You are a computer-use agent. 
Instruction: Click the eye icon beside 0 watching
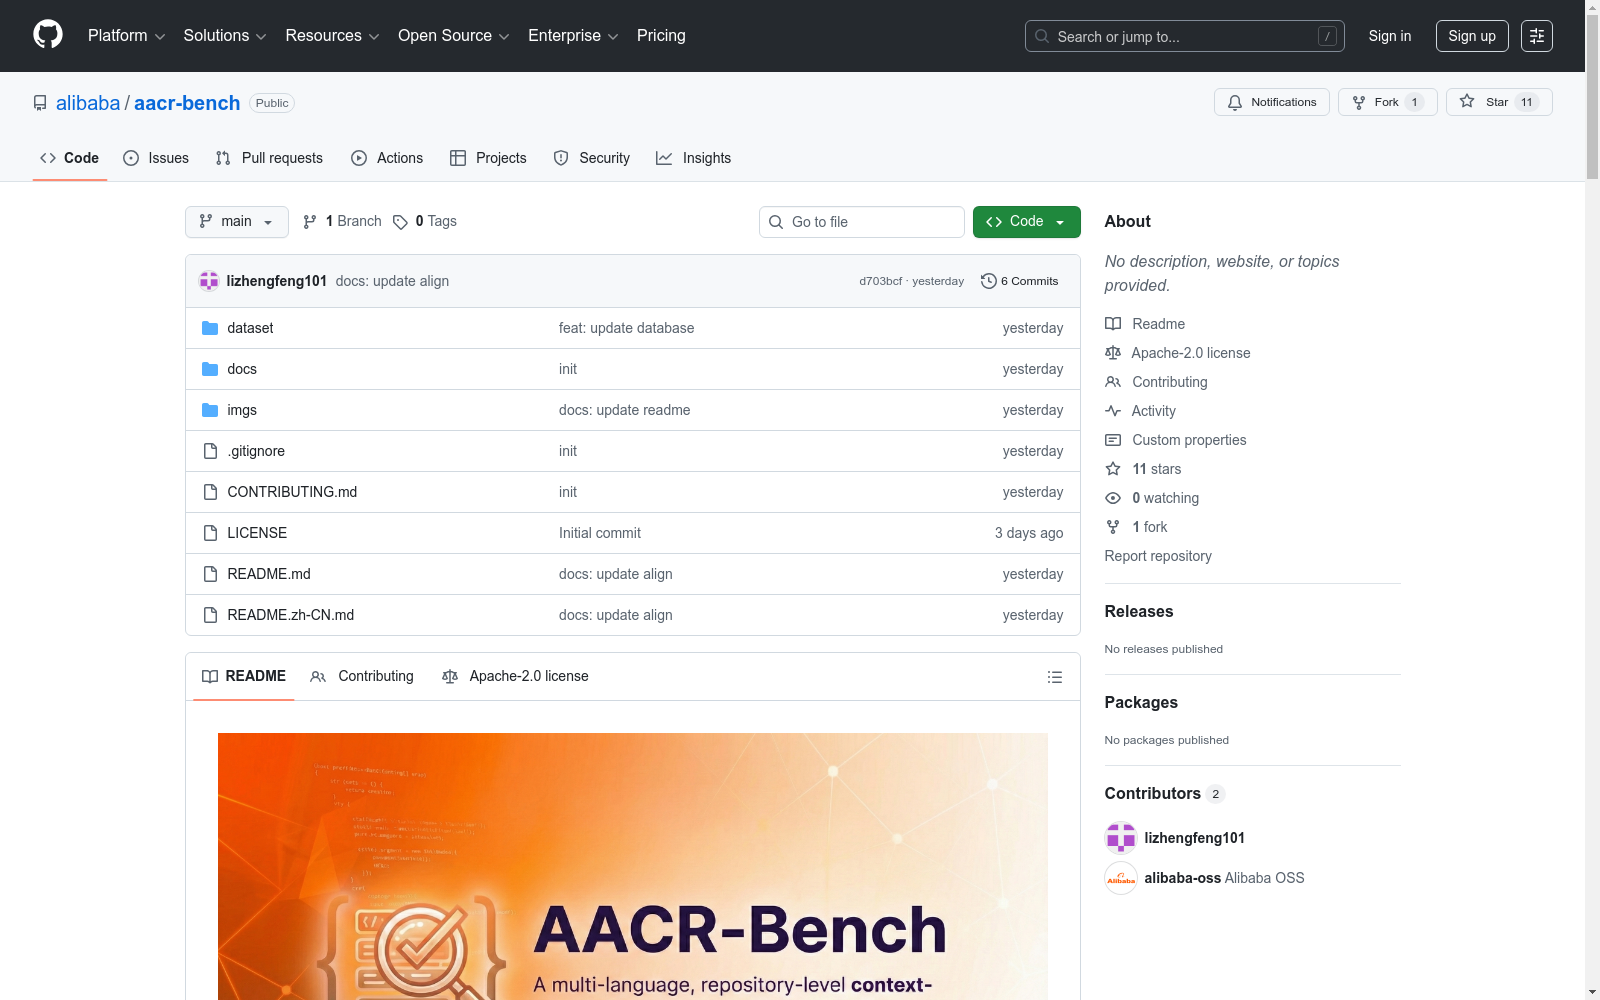pyautogui.click(x=1113, y=498)
